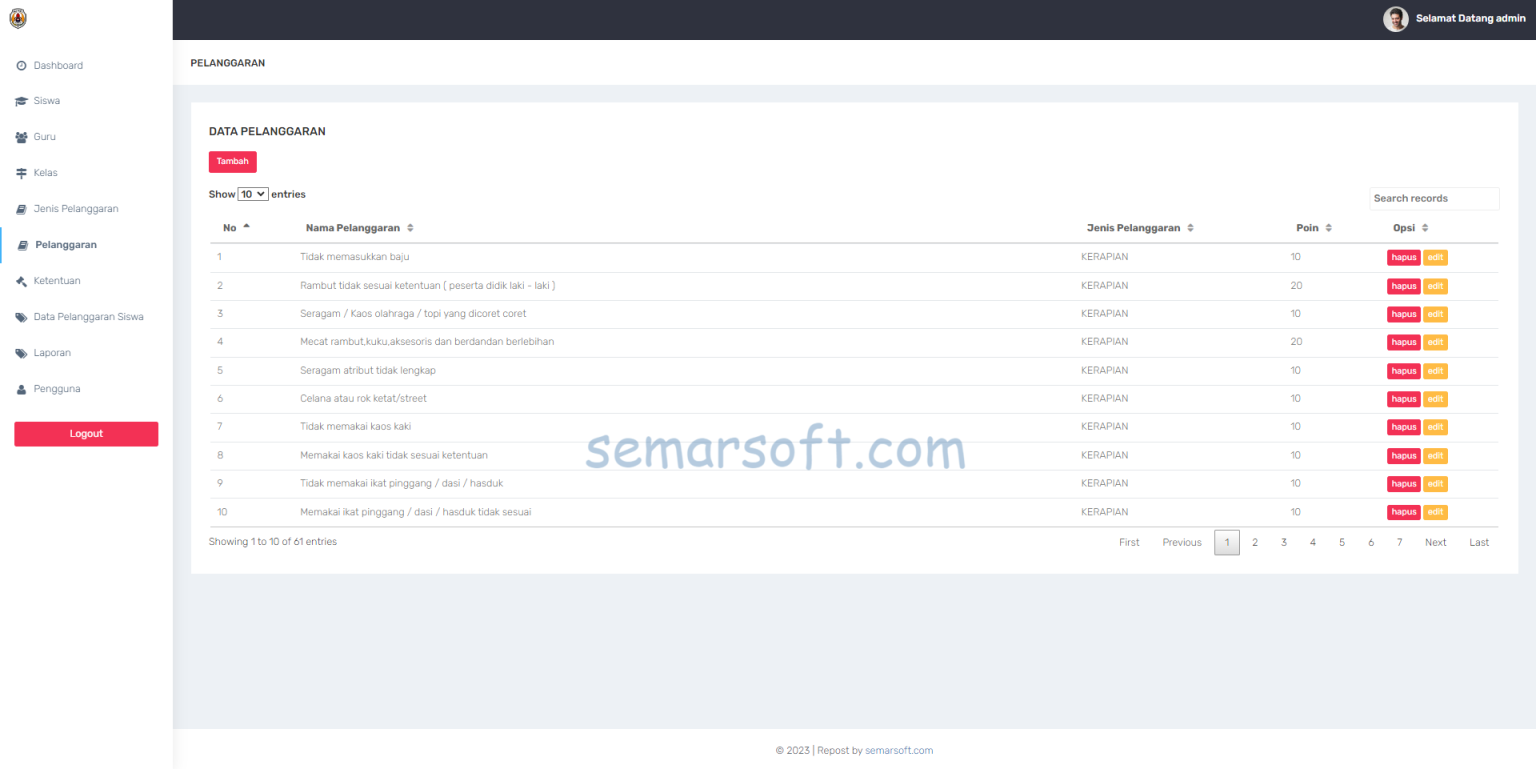
Task: Click the admin avatar in the top bar
Action: click(1396, 18)
